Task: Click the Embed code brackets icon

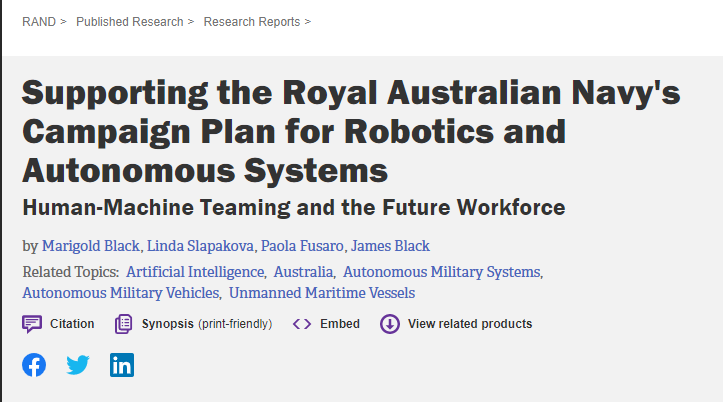Action: 302,324
